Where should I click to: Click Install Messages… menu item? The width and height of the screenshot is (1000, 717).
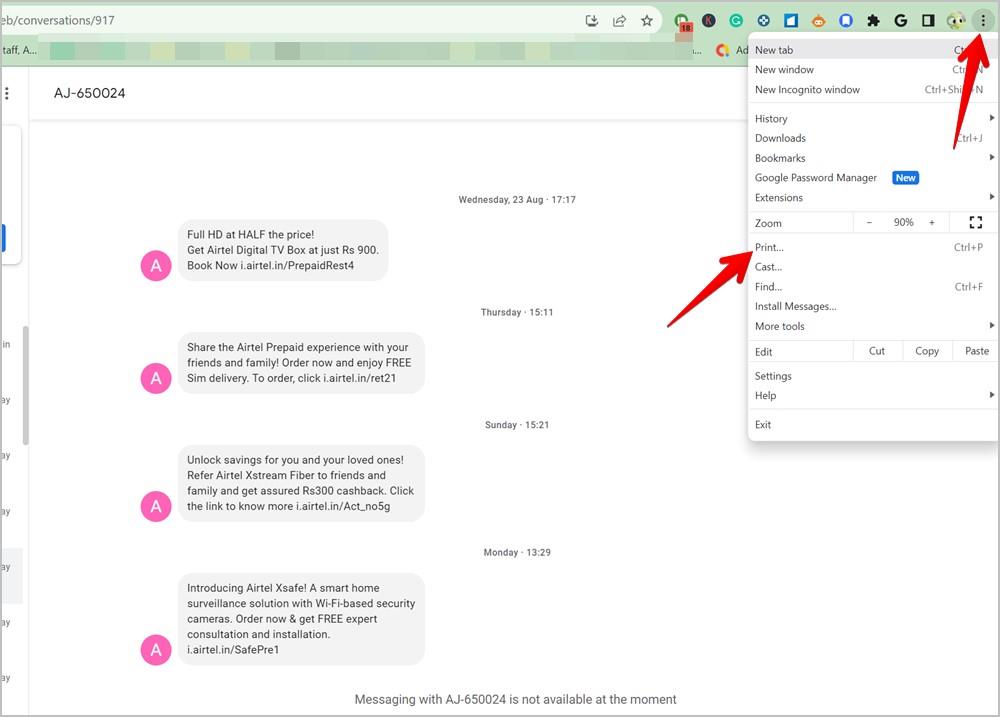[873, 306]
